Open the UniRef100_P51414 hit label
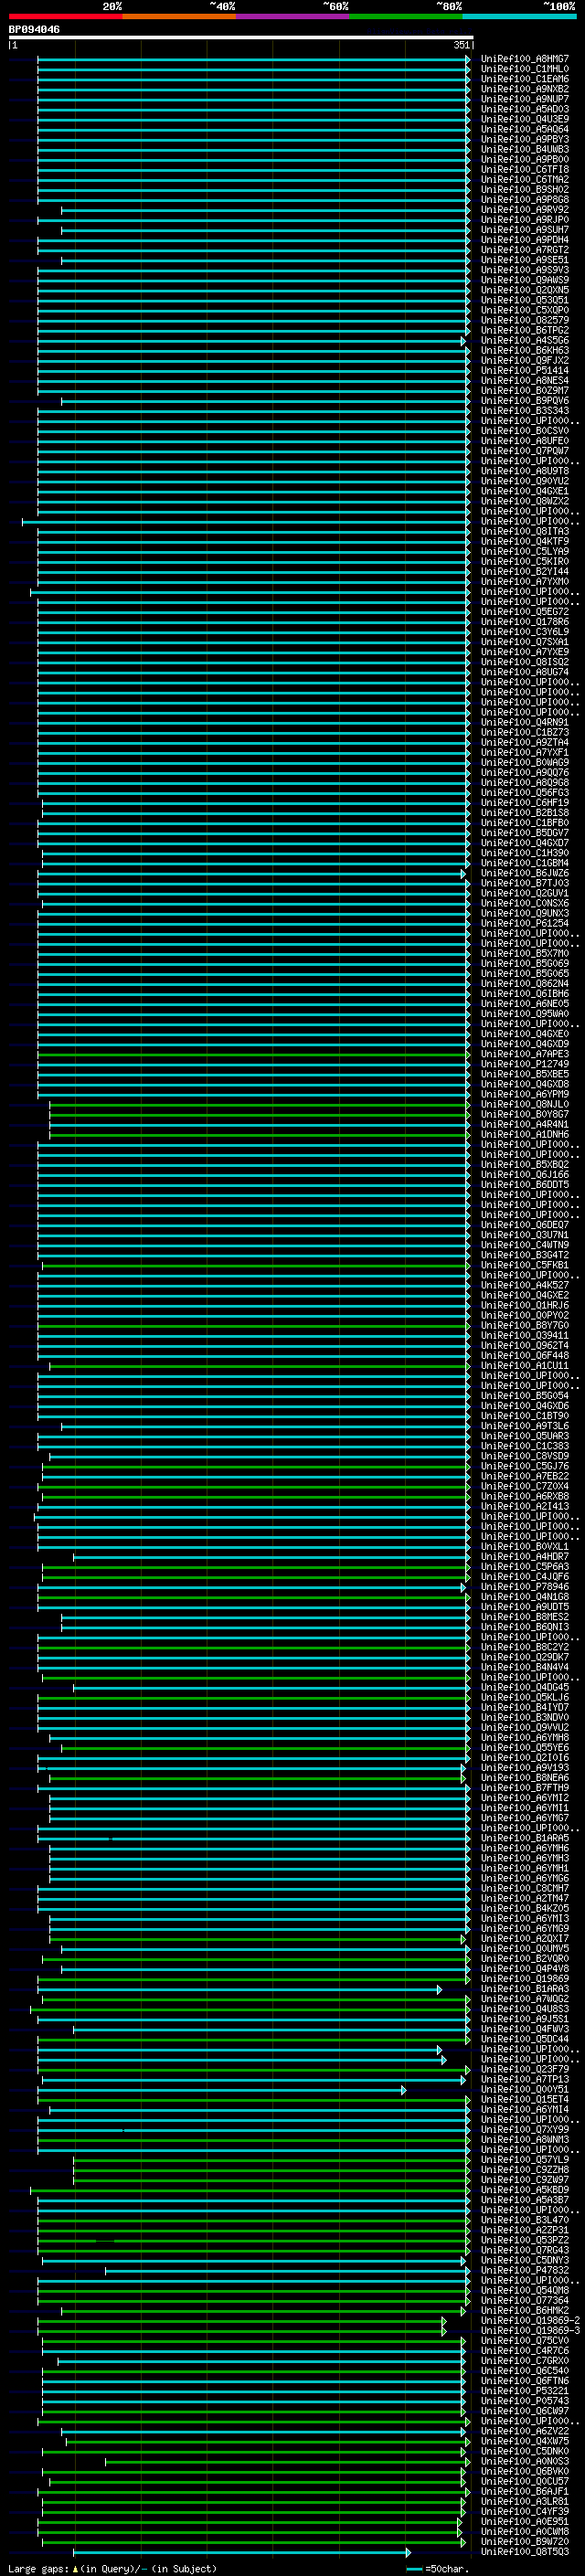The width and height of the screenshot is (585, 2576). pyautogui.click(x=524, y=371)
